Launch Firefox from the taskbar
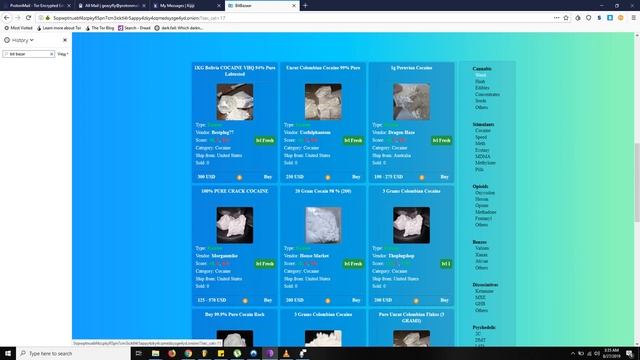This screenshot has width=640, height=360. click(172, 353)
